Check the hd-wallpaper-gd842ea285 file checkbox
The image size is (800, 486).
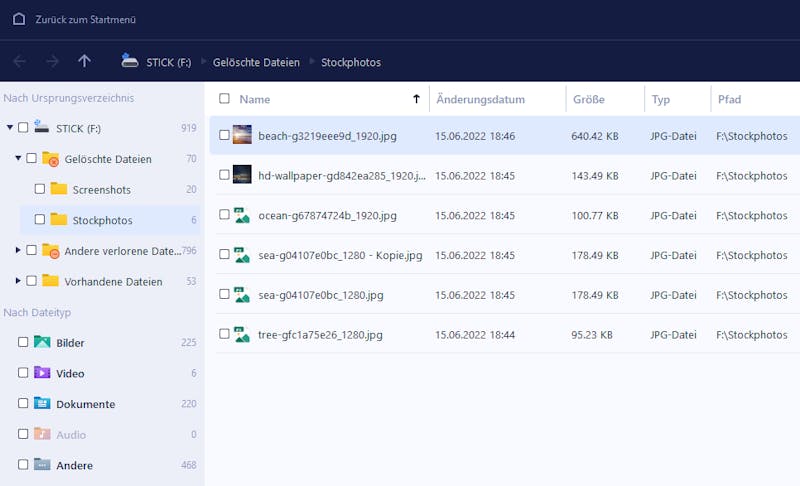(x=224, y=175)
